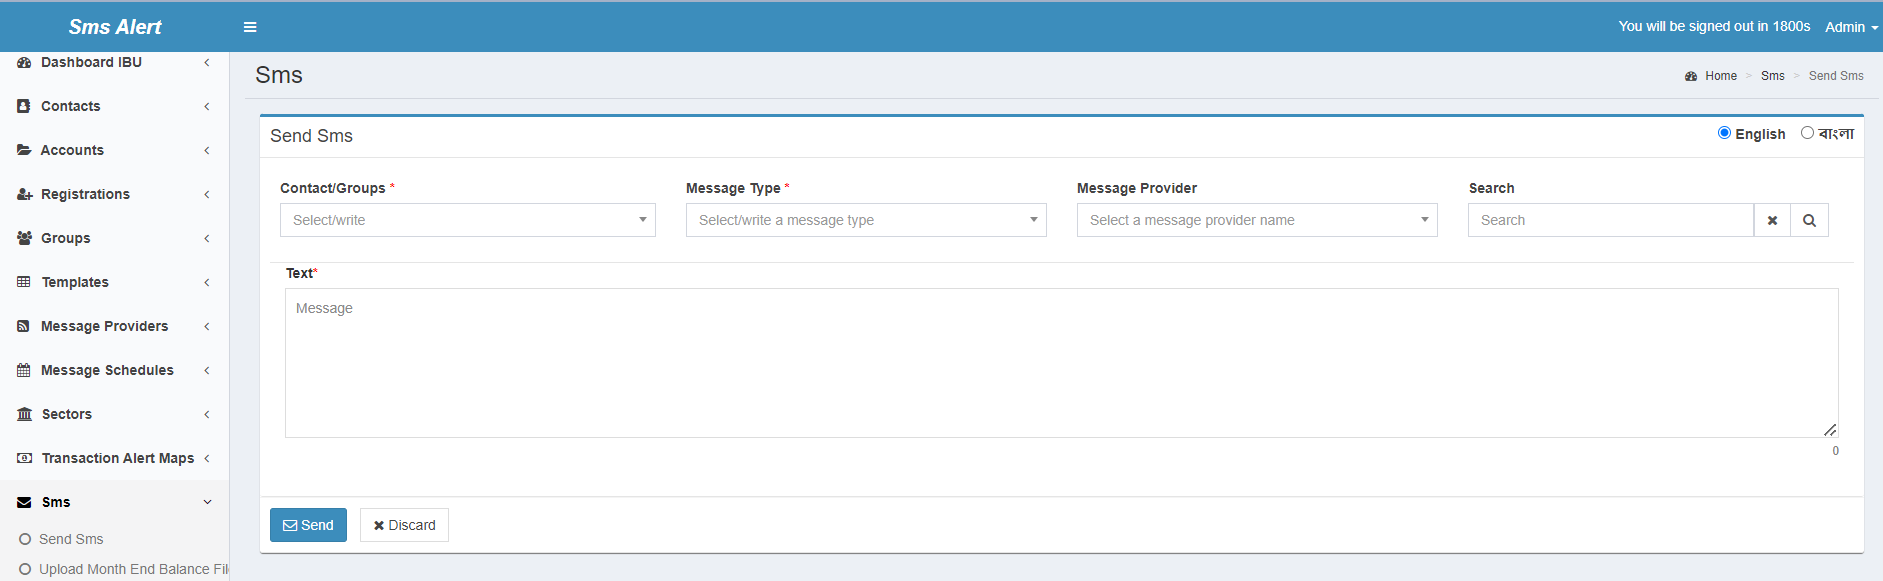Screen dimensions: 1883x581
Task: Click the Discard button
Action: (x=404, y=525)
